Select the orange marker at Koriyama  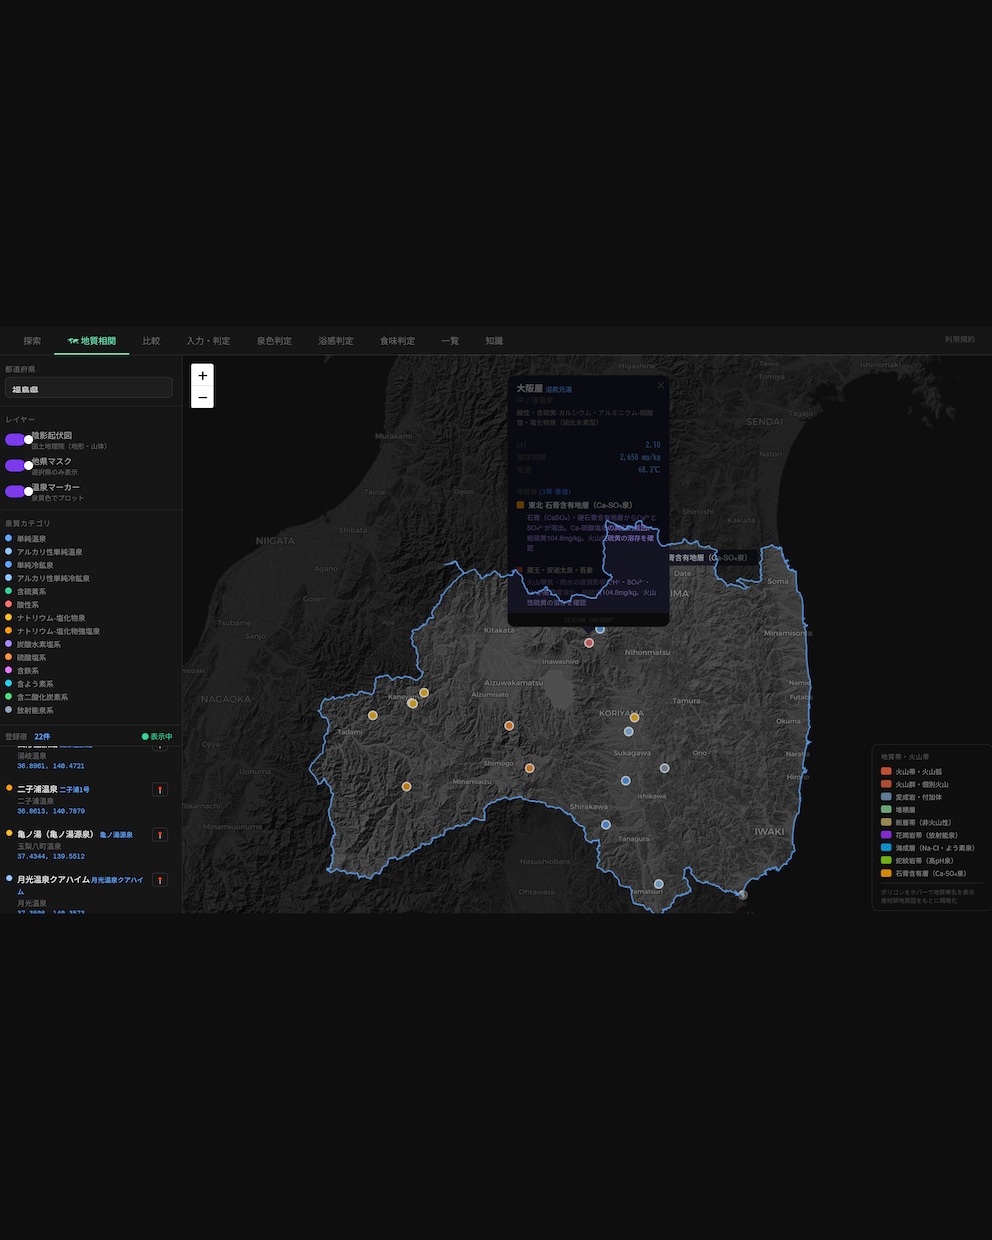point(634,717)
